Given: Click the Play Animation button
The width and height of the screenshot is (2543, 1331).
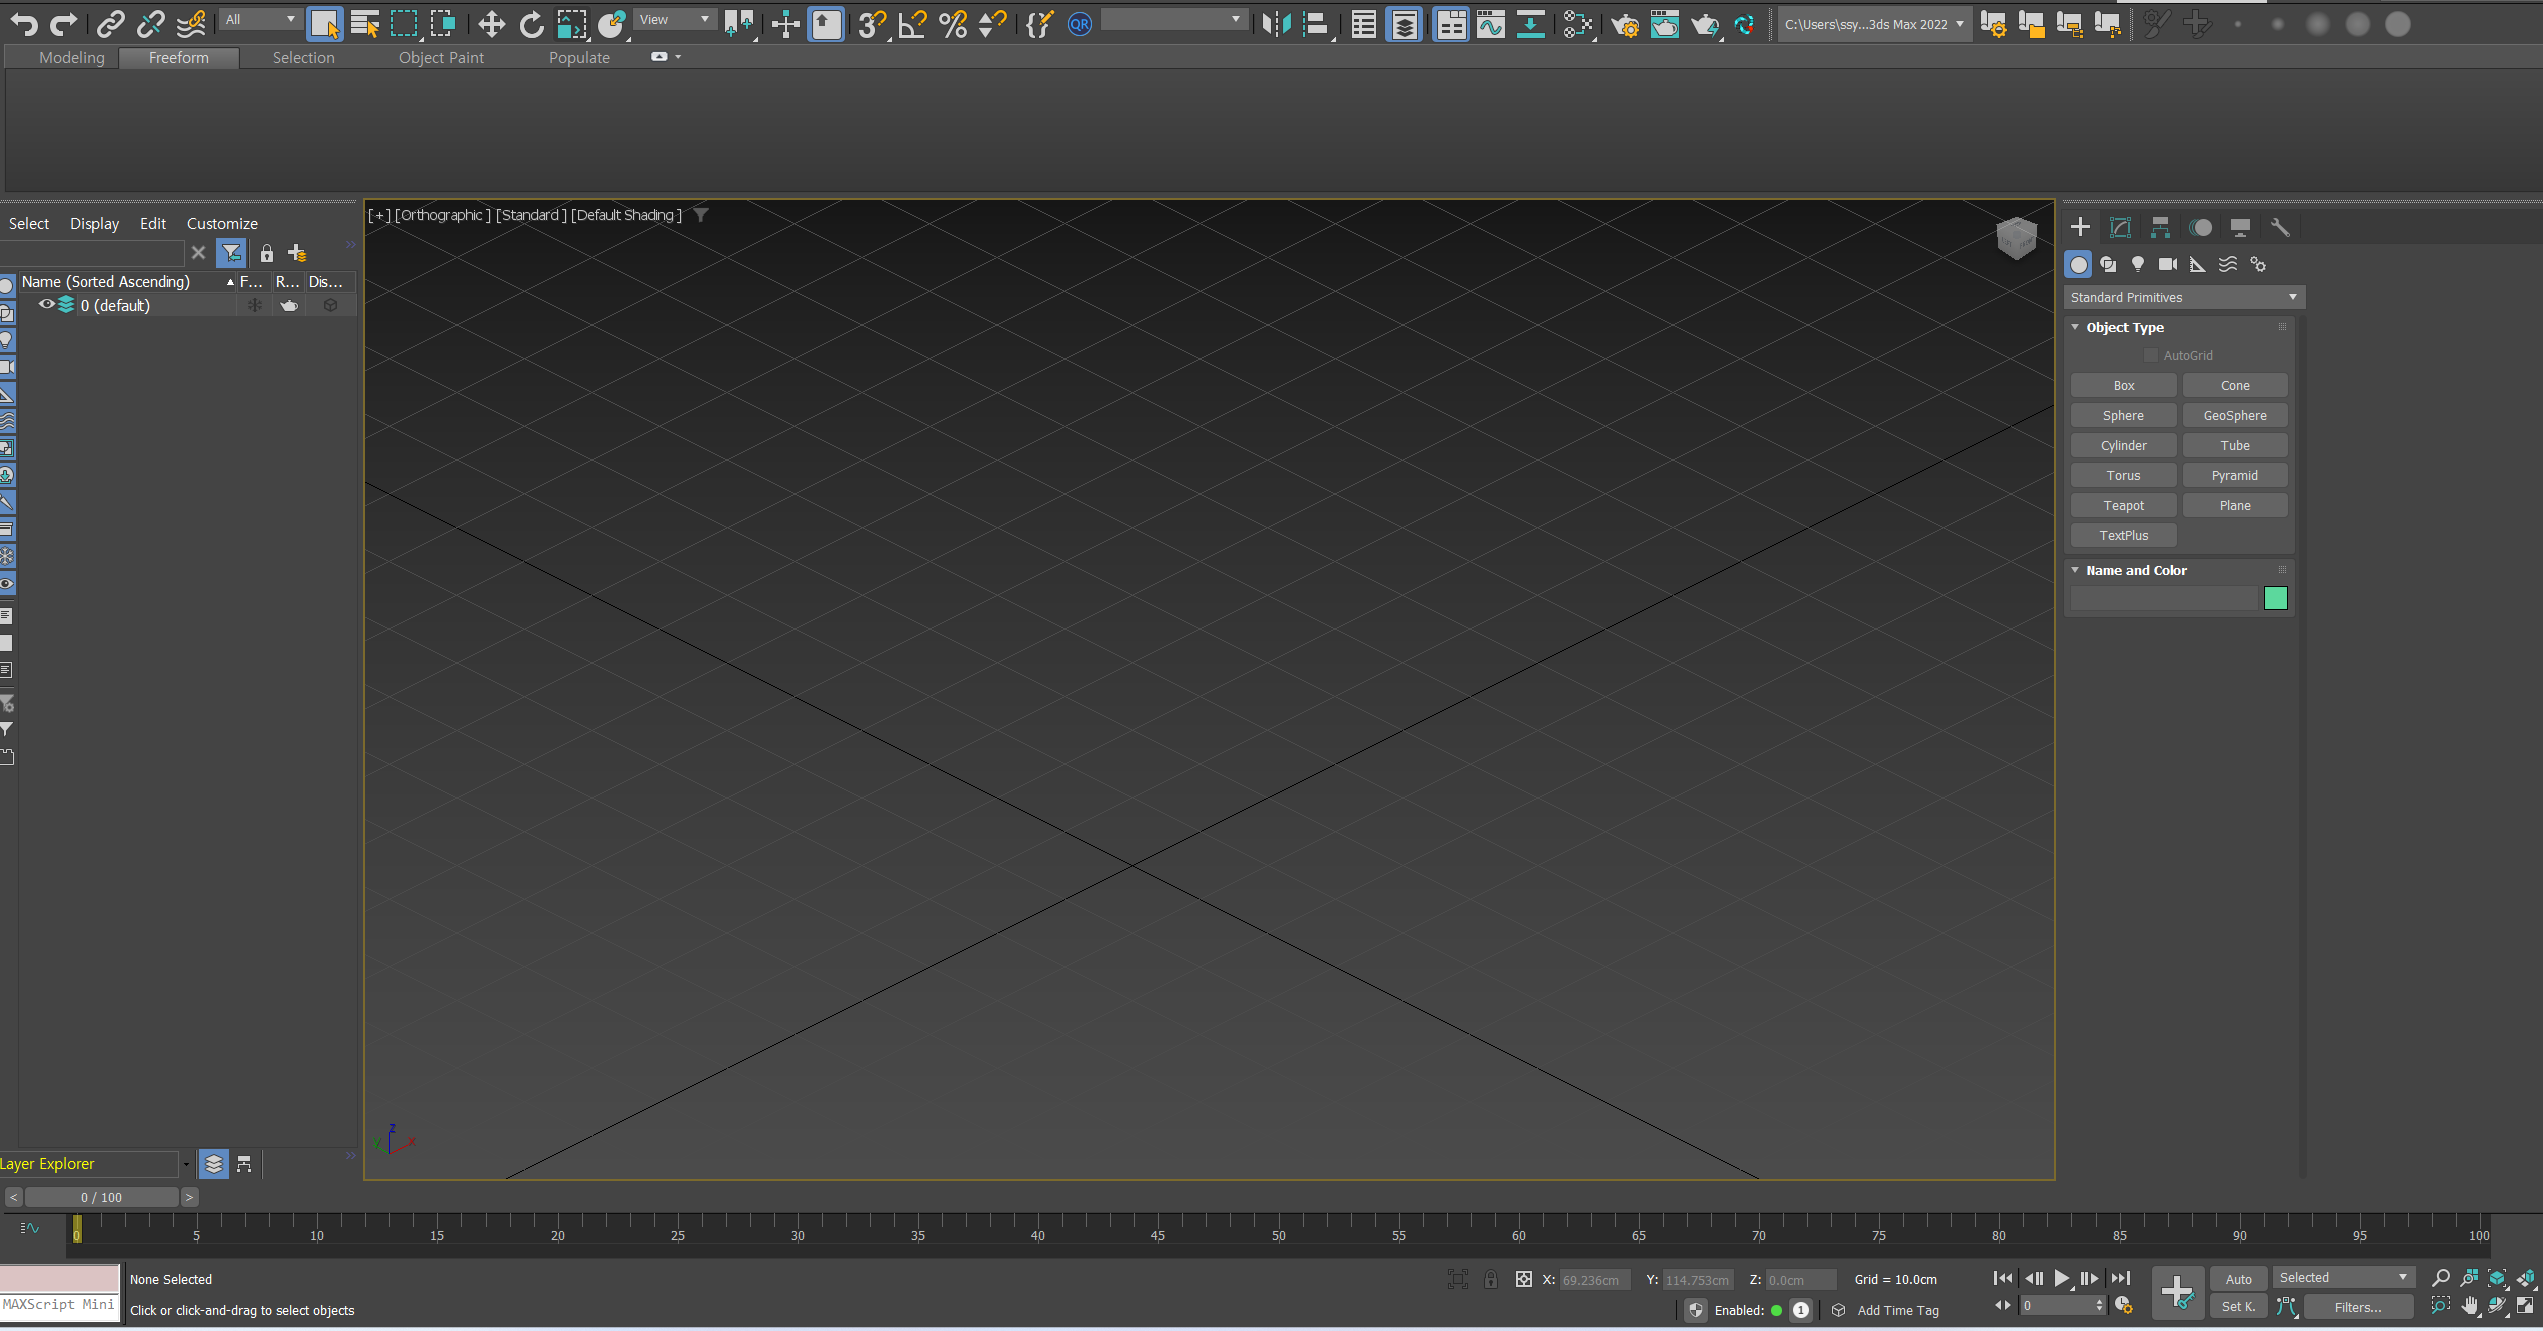Looking at the screenshot, I should click(2061, 1278).
